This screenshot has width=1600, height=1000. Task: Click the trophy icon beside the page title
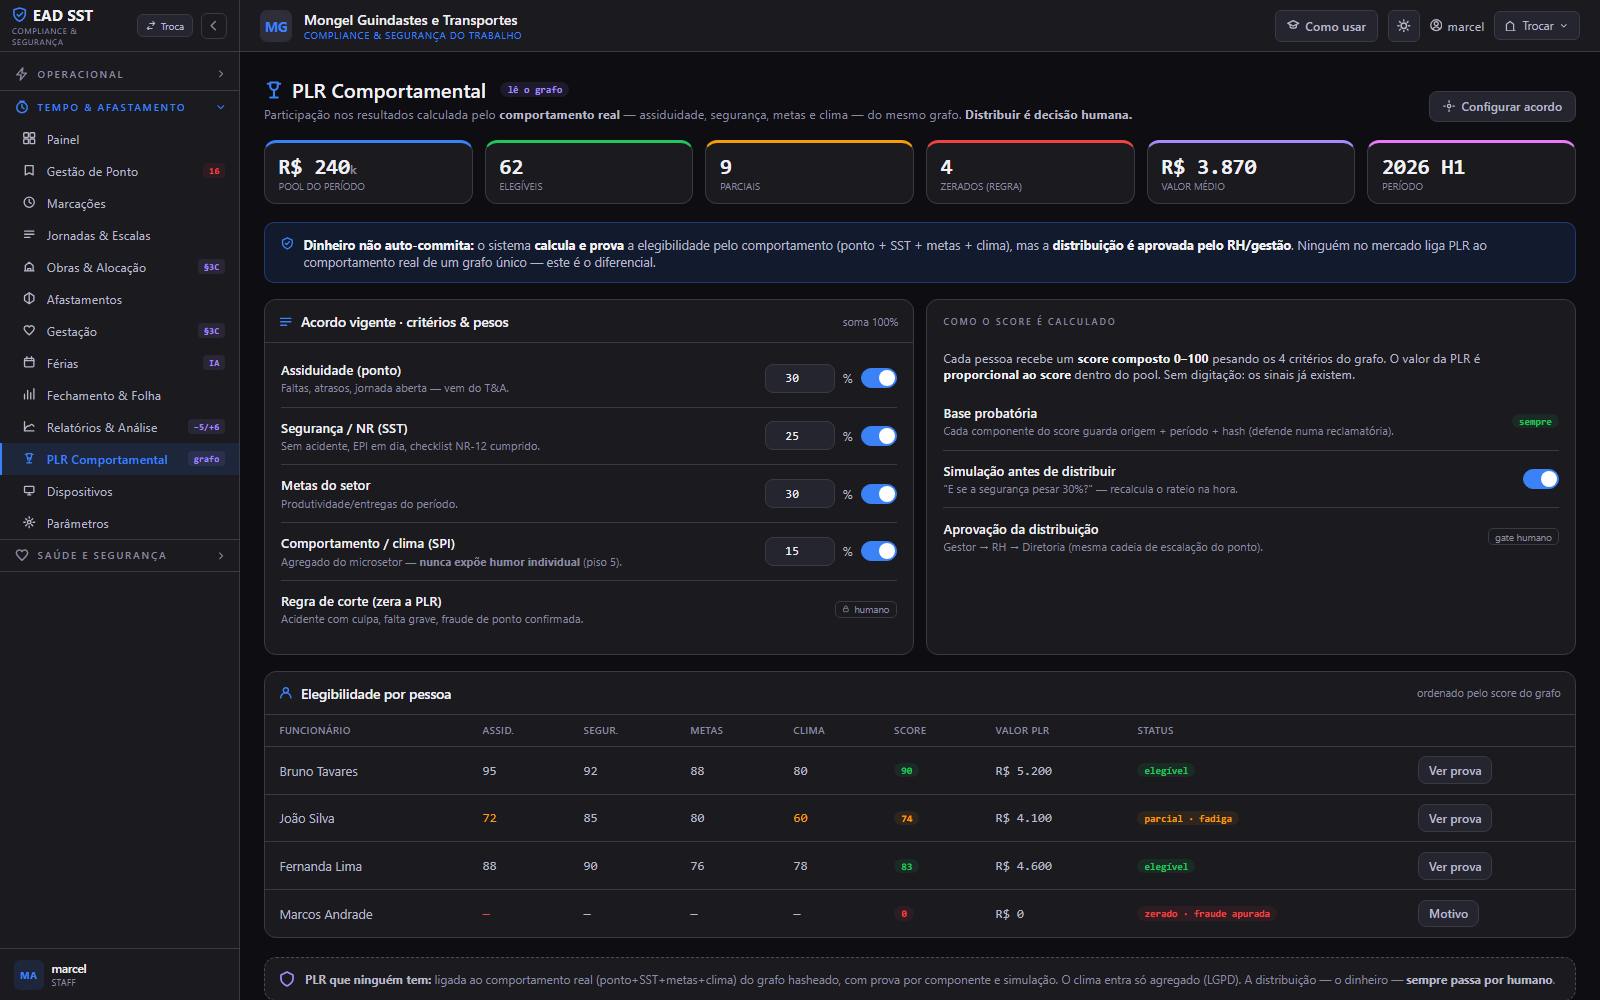pos(273,90)
